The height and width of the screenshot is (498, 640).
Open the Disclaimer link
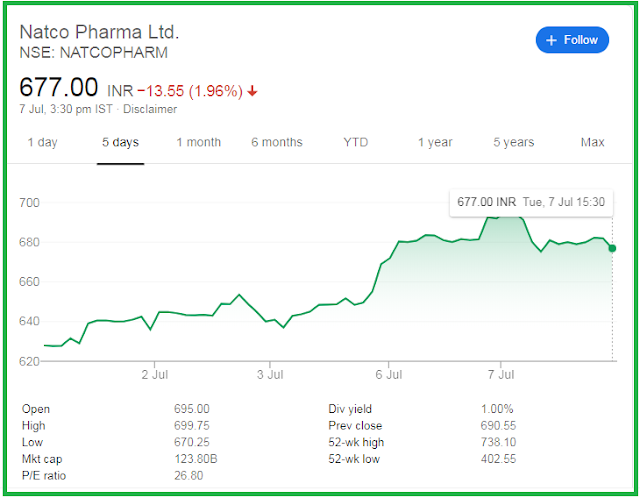tap(150, 109)
